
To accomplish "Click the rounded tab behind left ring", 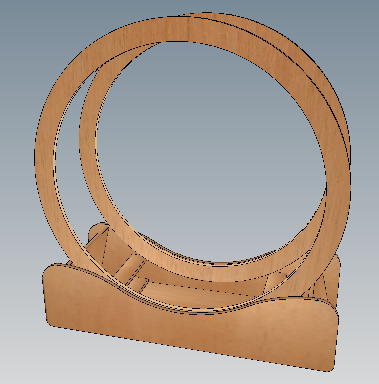I will click(x=97, y=231).
